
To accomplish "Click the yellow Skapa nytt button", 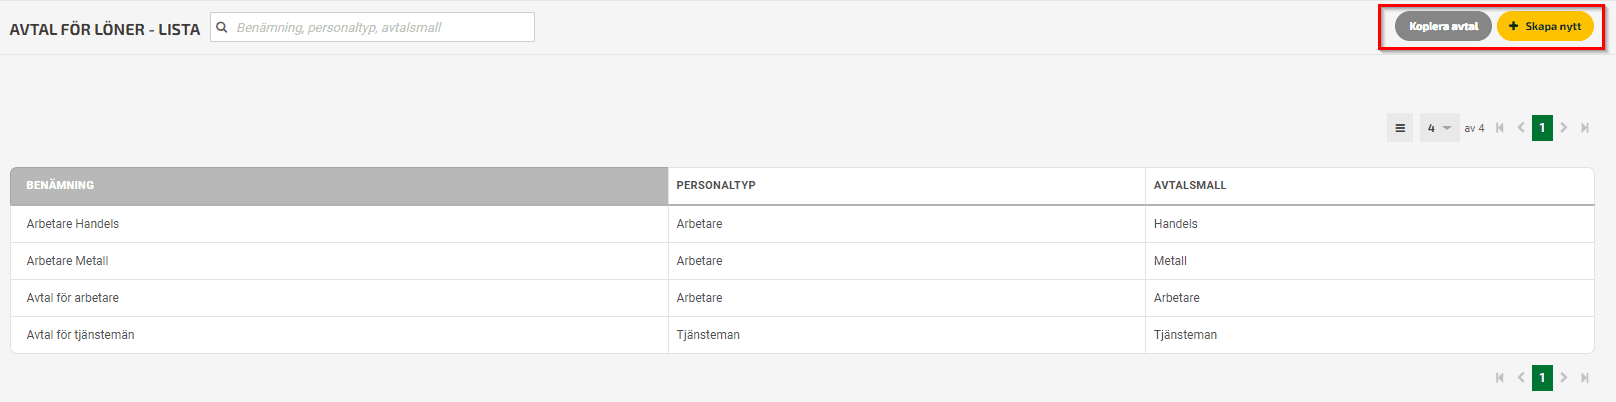I will (1545, 27).
